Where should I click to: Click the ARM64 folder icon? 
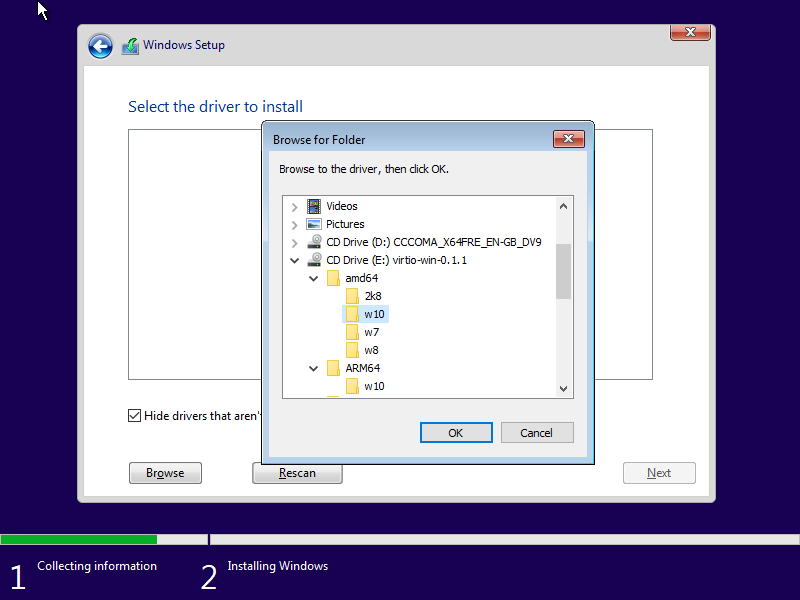[x=334, y=368]
